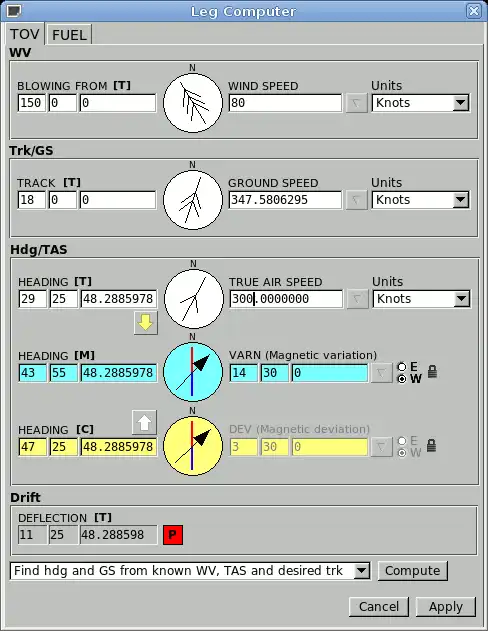Switch to the FUEL tab
Screen dimensions: 488x631
[x=69, y=35]
